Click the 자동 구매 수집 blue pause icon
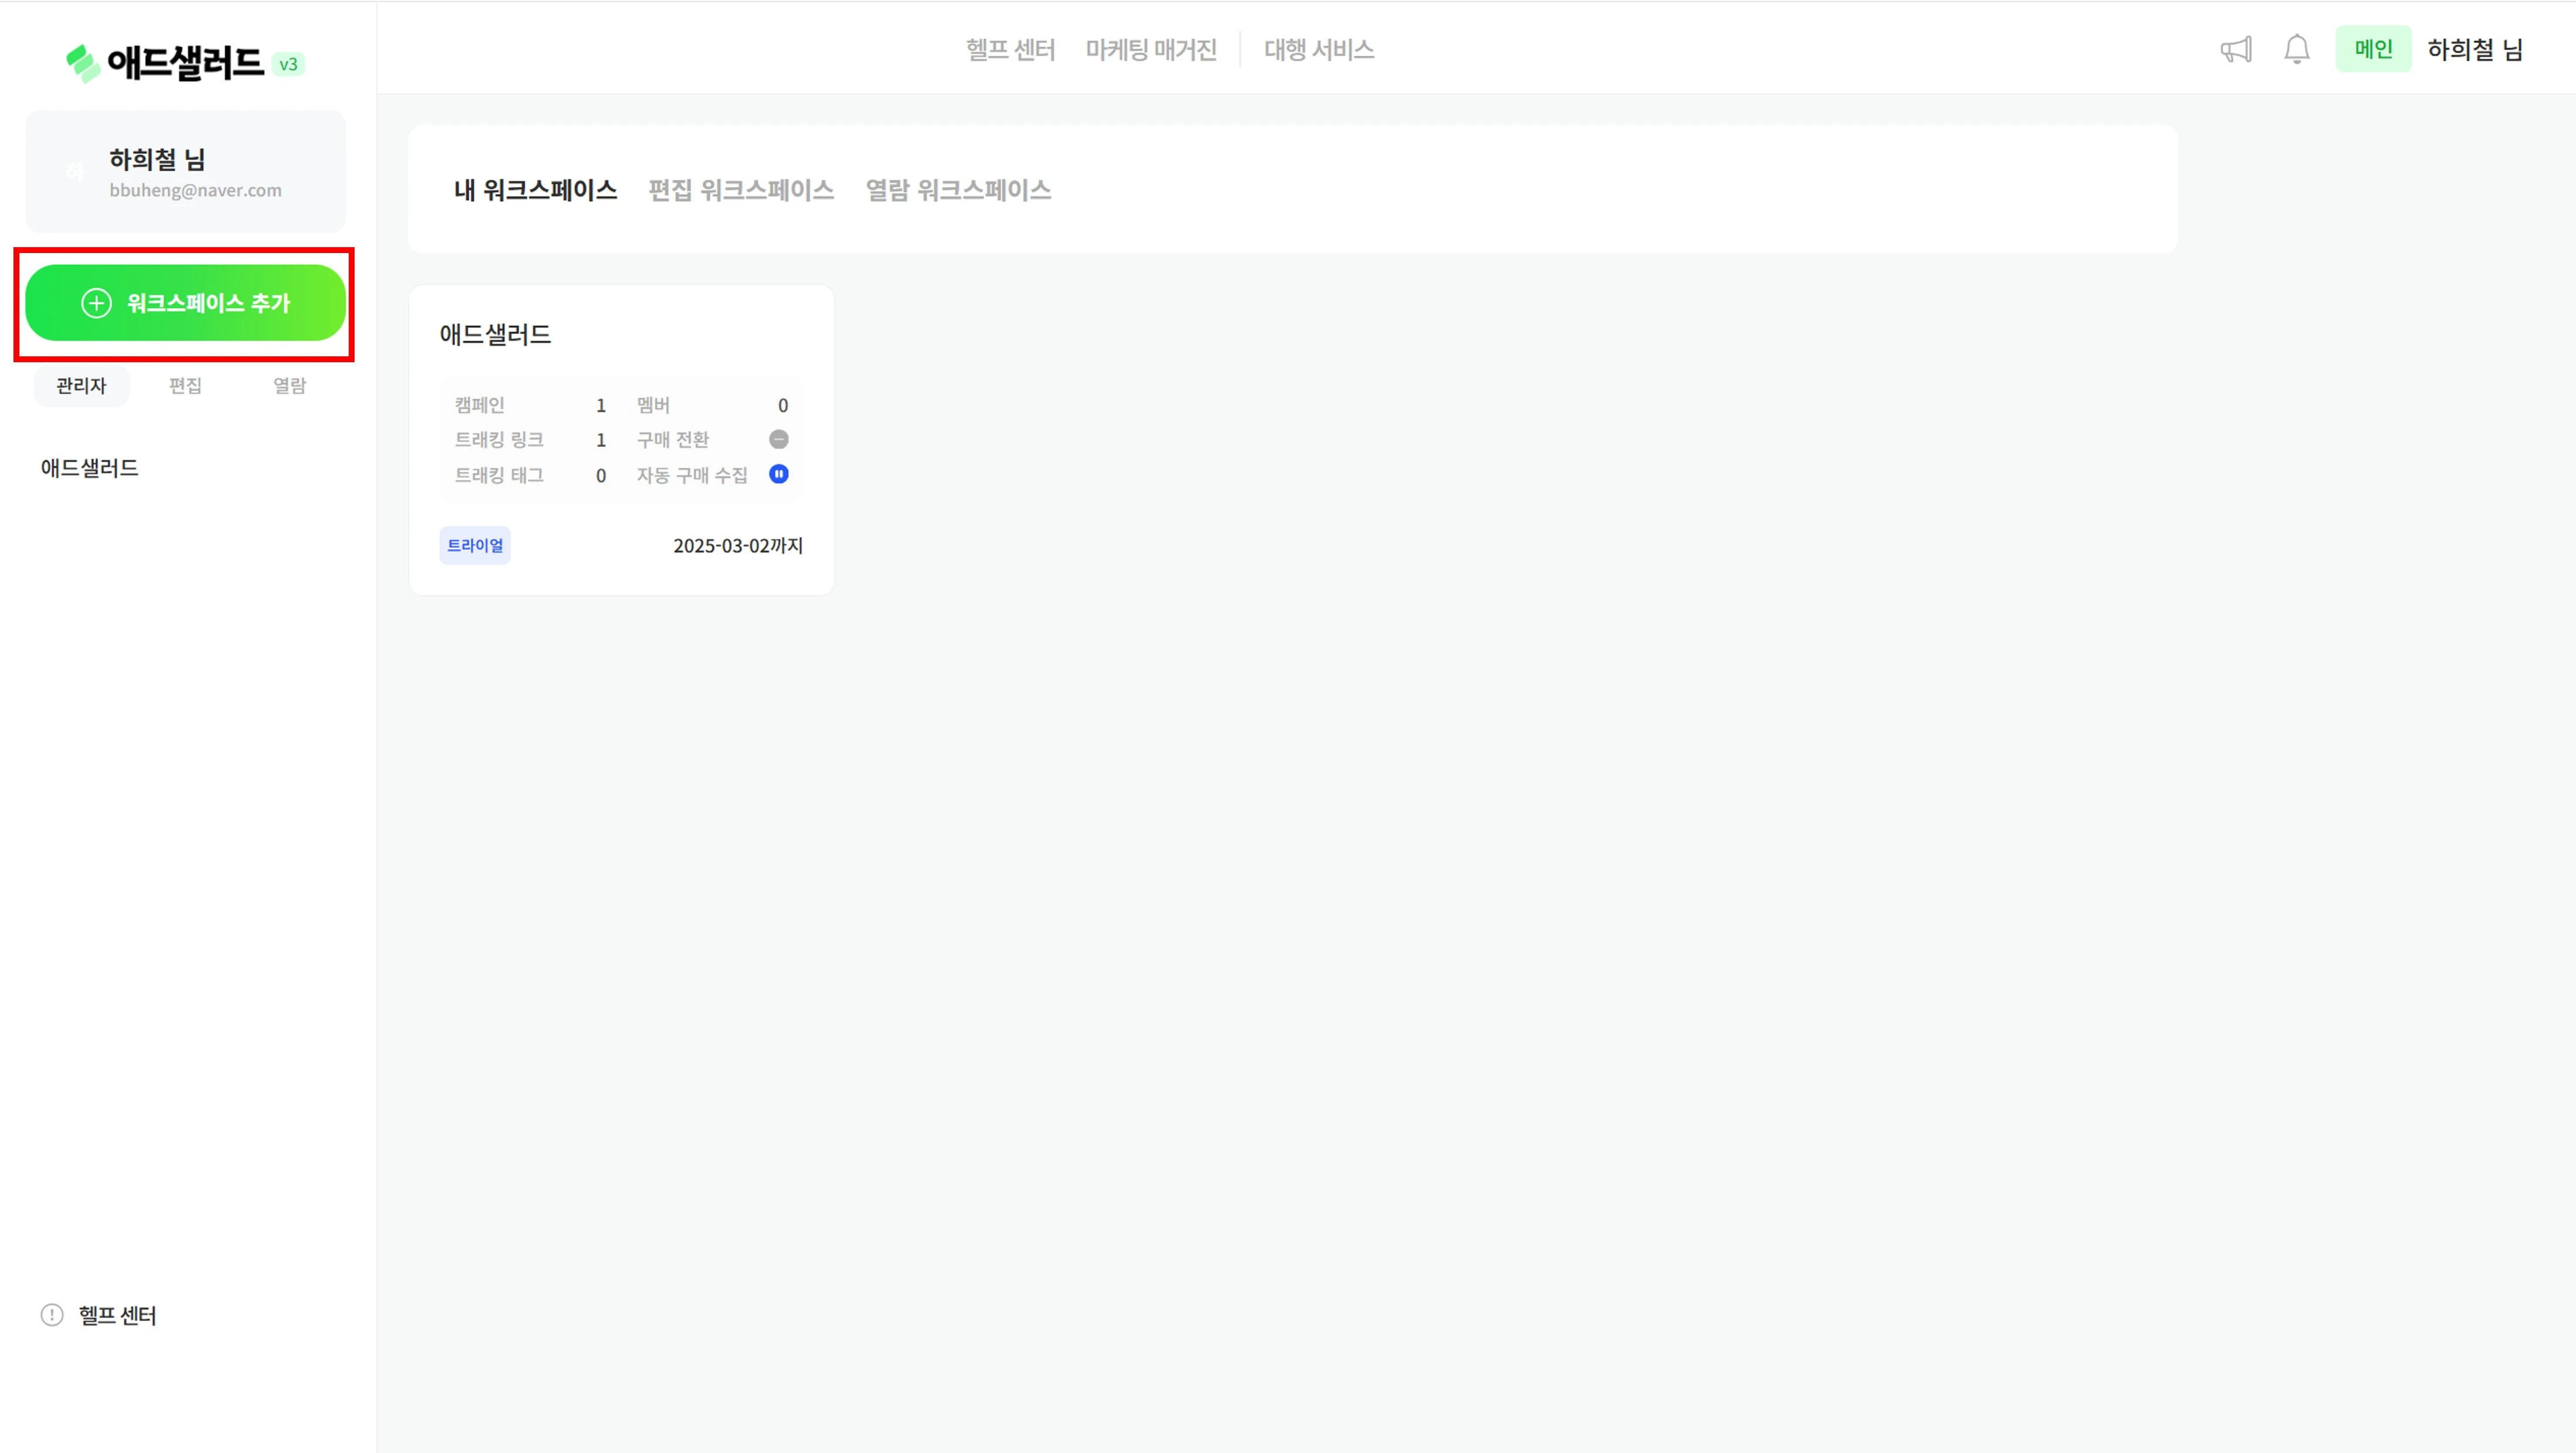 pyautogui.click(x=779, y=474)
